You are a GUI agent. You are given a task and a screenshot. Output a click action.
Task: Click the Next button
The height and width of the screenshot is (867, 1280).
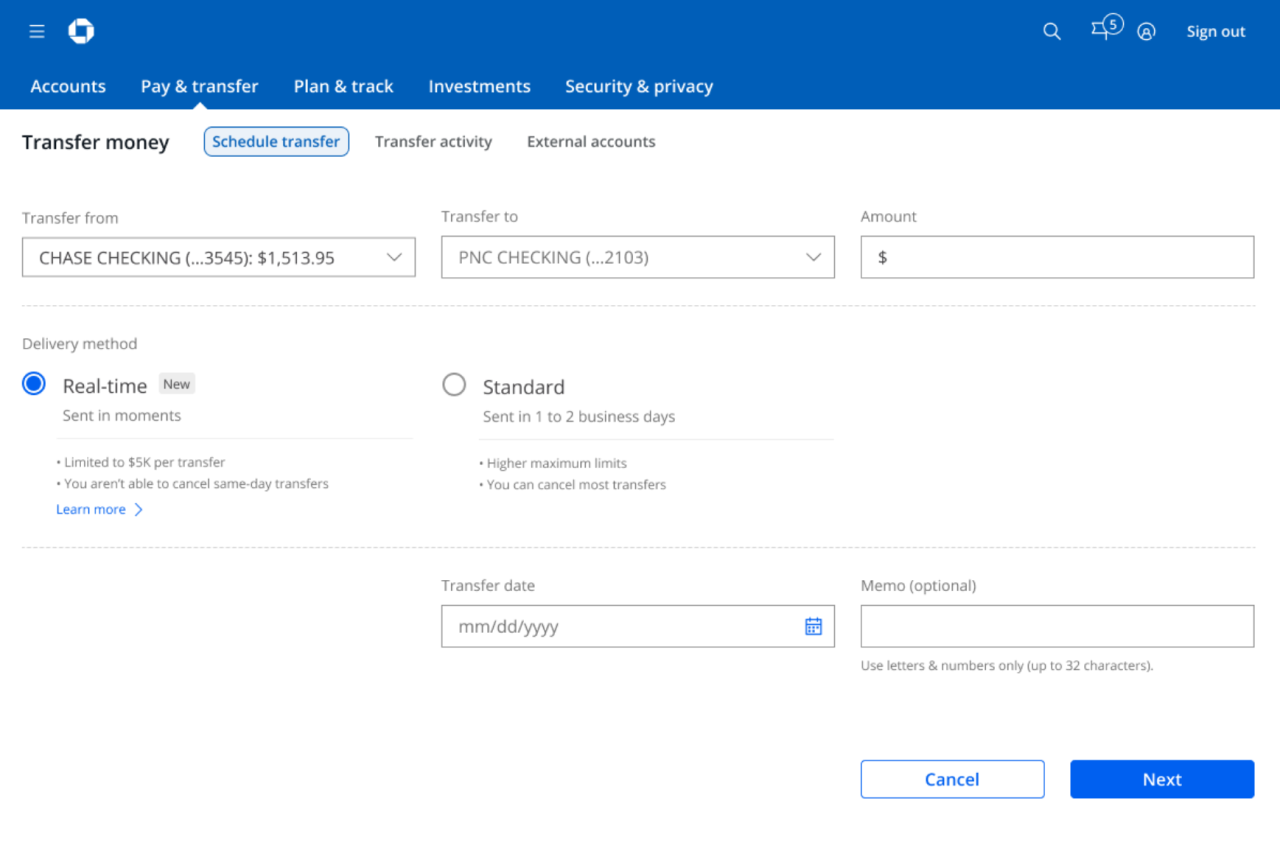click(1162, 779)
